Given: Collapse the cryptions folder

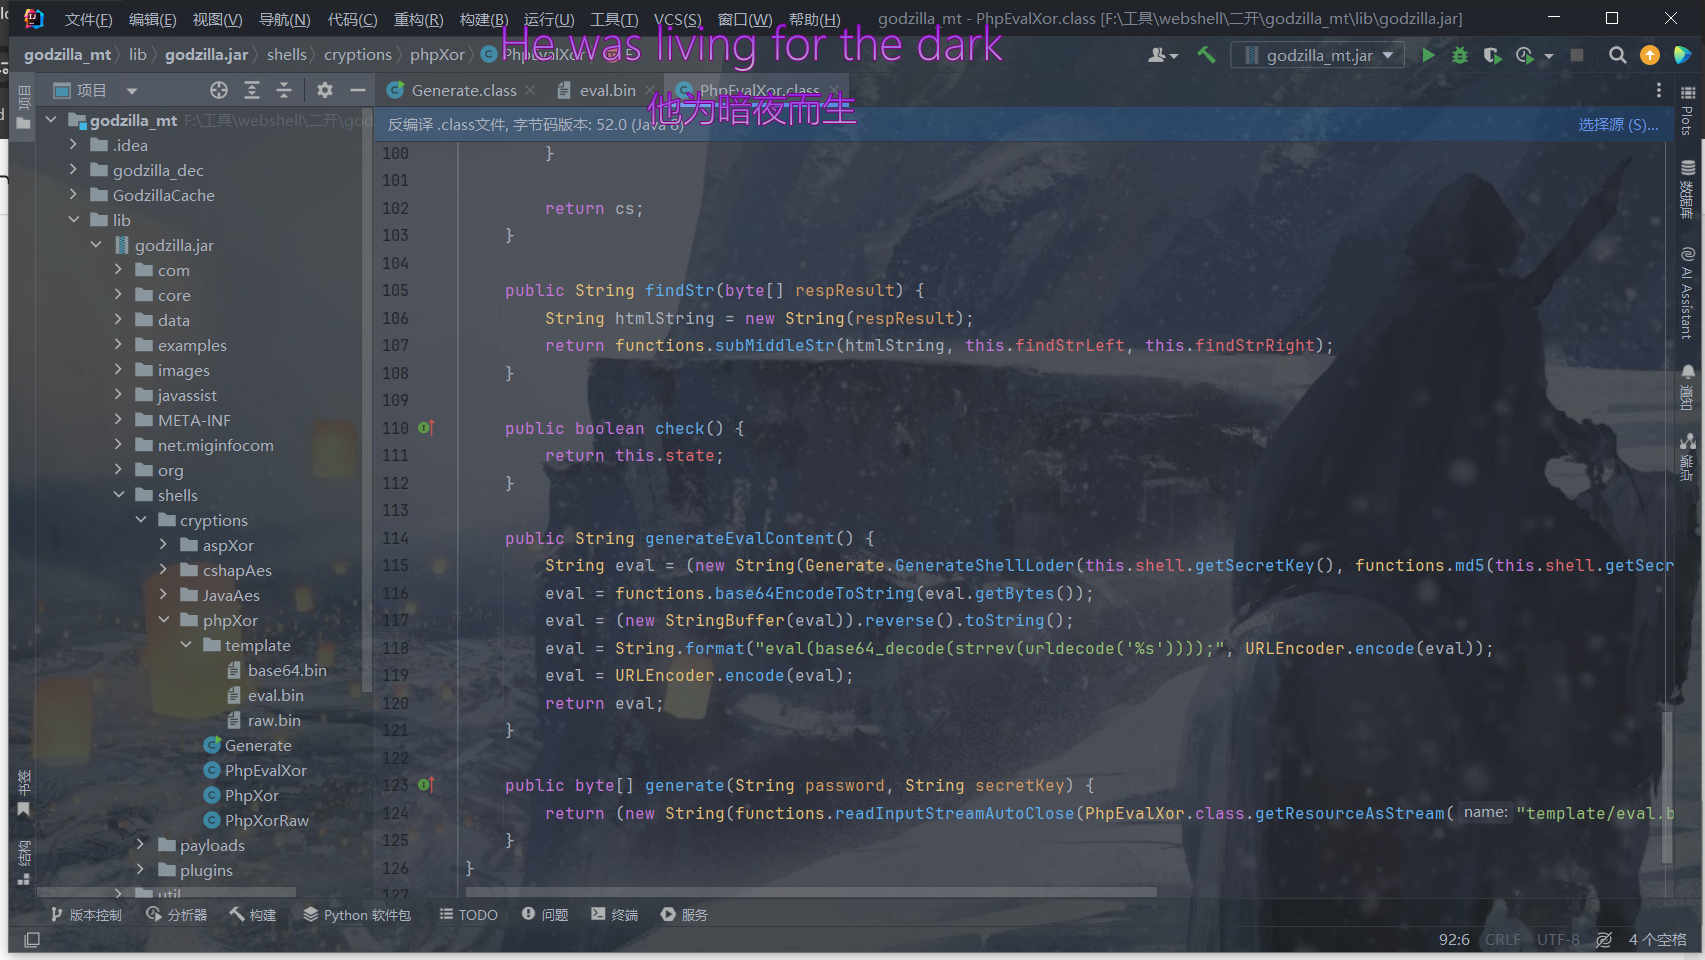Looking at the screenshot, I should 141,520.
